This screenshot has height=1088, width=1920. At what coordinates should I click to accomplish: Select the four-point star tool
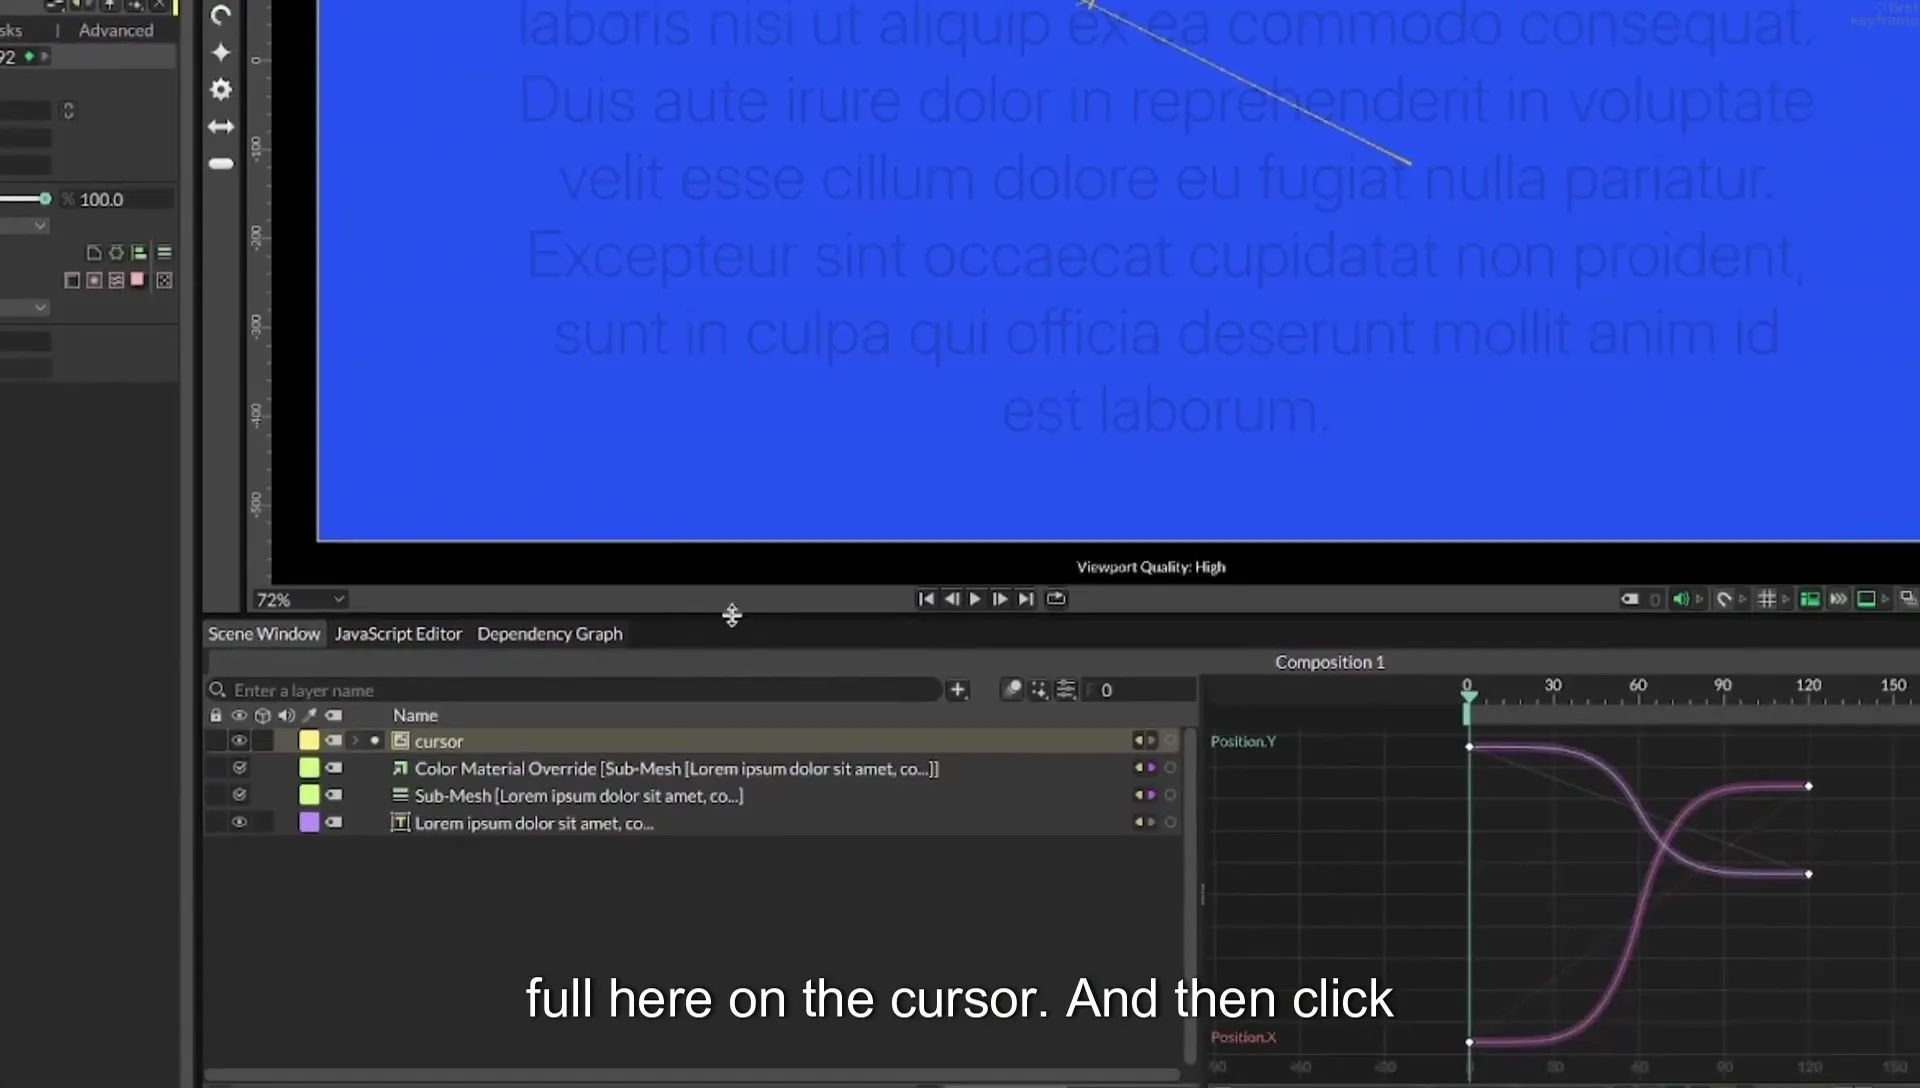click(221, 52)
